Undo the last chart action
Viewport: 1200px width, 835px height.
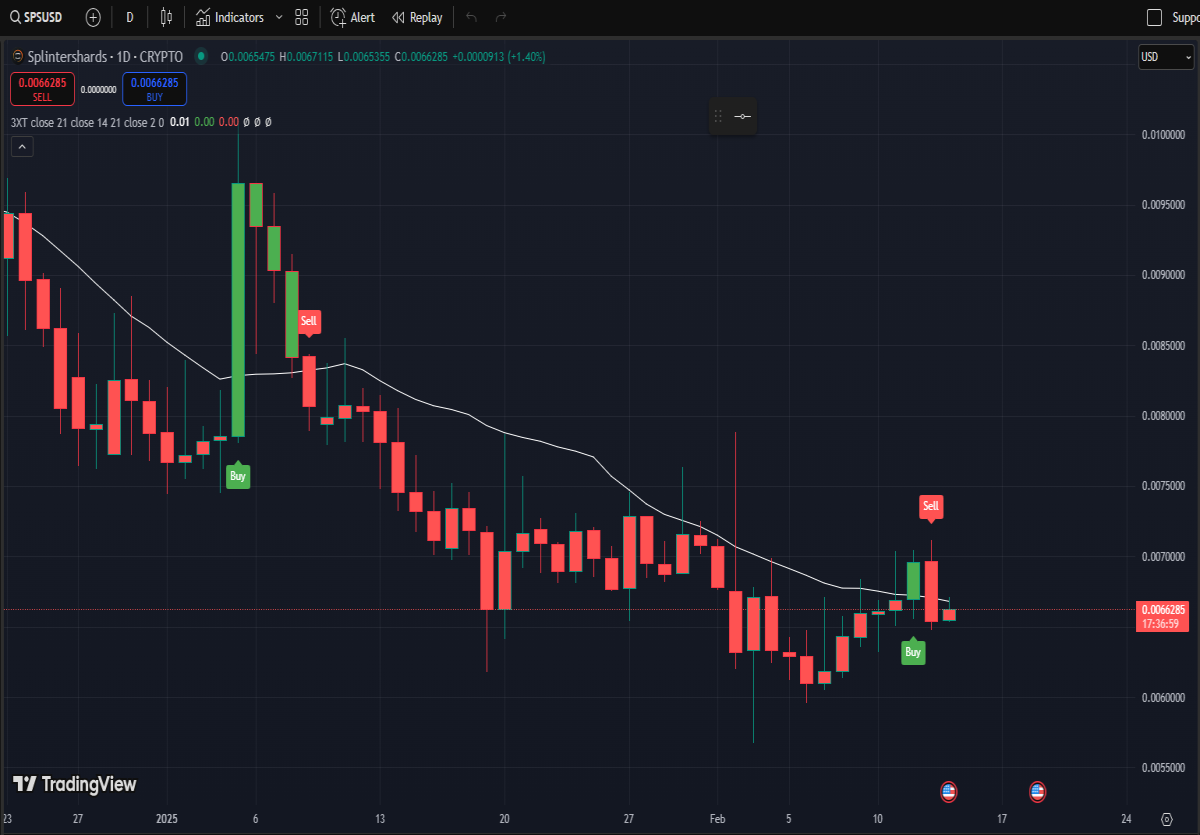point(472,17)
